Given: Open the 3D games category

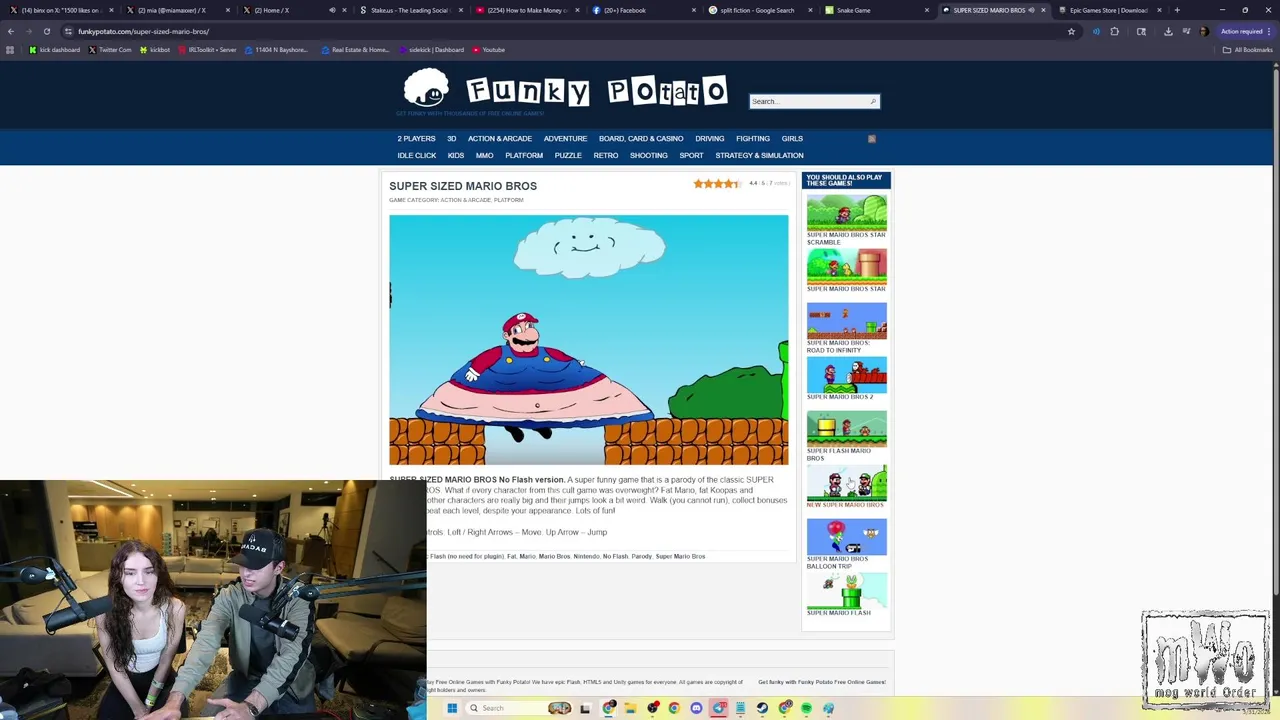Looking at the screenshot, I should coord(451,138).
